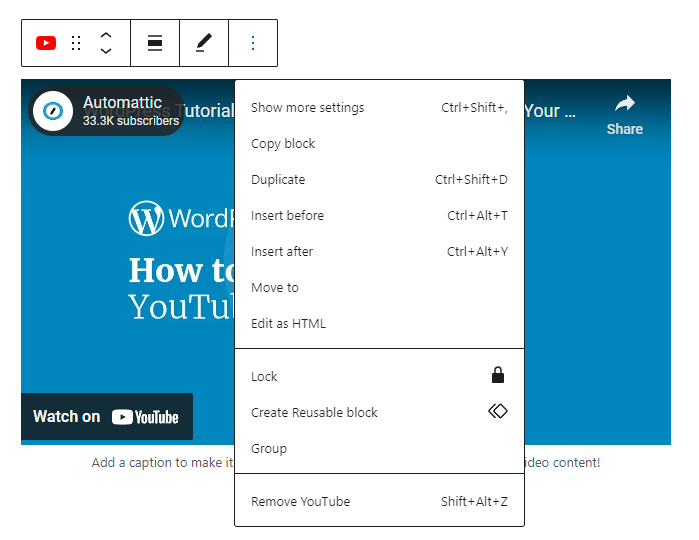This screenshot has width=699, height=540.
Task: Select Group menu item
Action: [x=379, y=449]
